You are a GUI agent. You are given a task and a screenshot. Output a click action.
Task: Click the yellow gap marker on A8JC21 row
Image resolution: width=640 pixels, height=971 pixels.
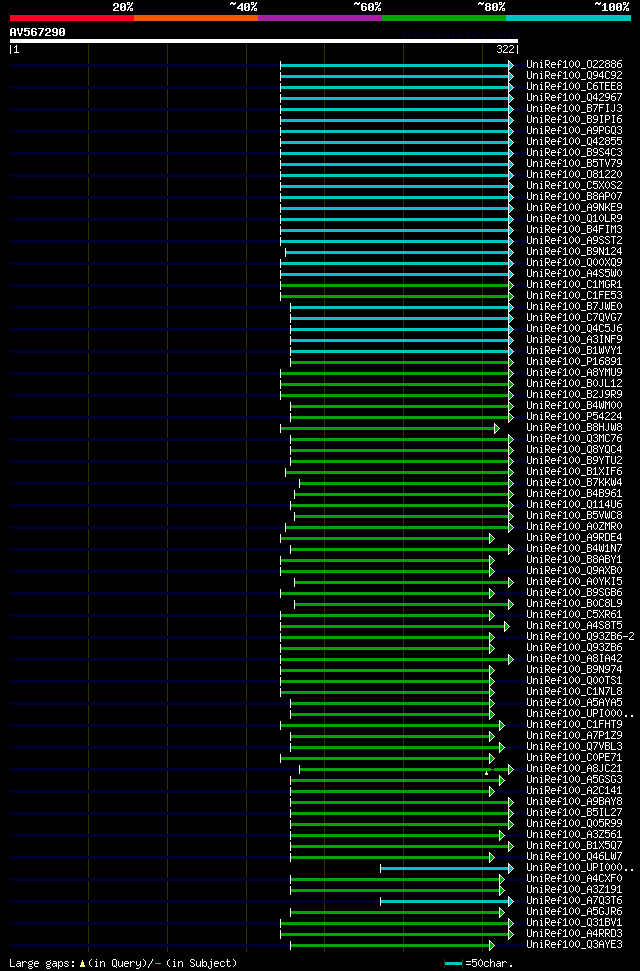(x=486, y=773)
